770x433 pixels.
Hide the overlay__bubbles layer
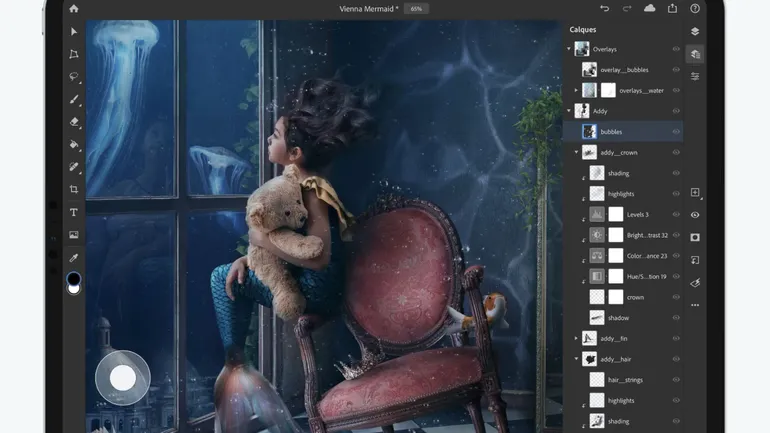[x=676, y=70]
